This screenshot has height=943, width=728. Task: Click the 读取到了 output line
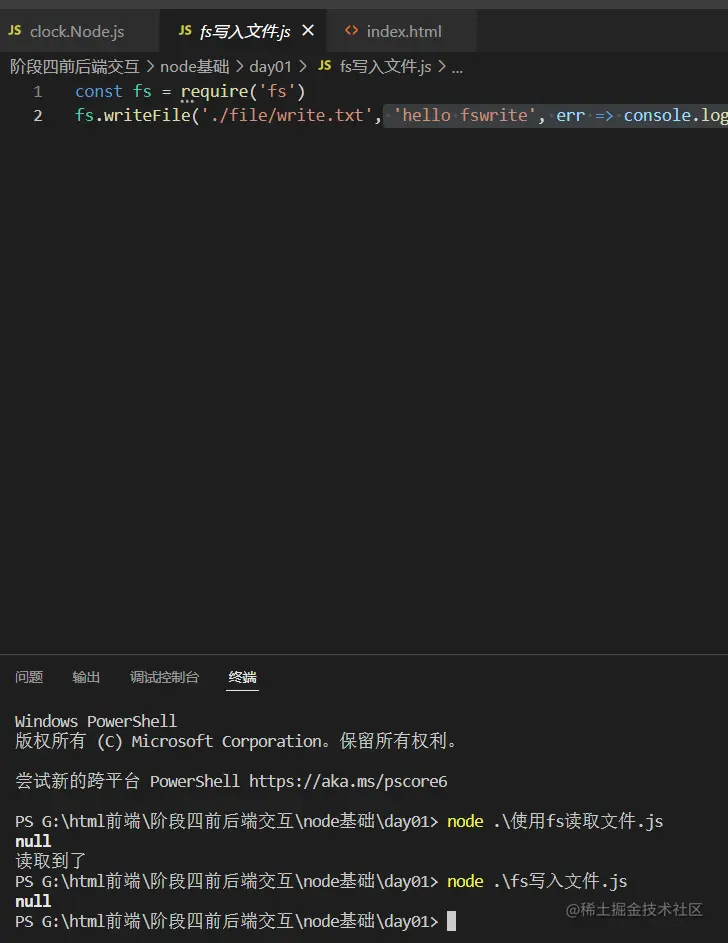tap(50, 861)
